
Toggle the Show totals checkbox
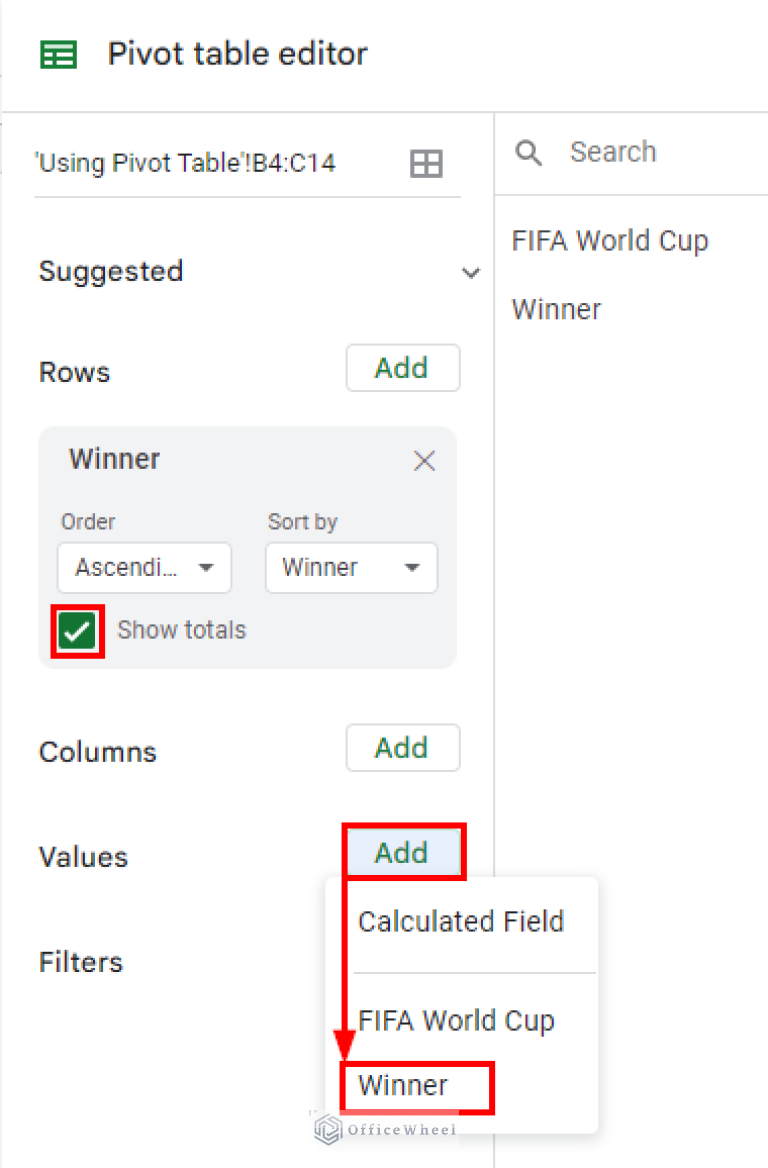(77, 630)
